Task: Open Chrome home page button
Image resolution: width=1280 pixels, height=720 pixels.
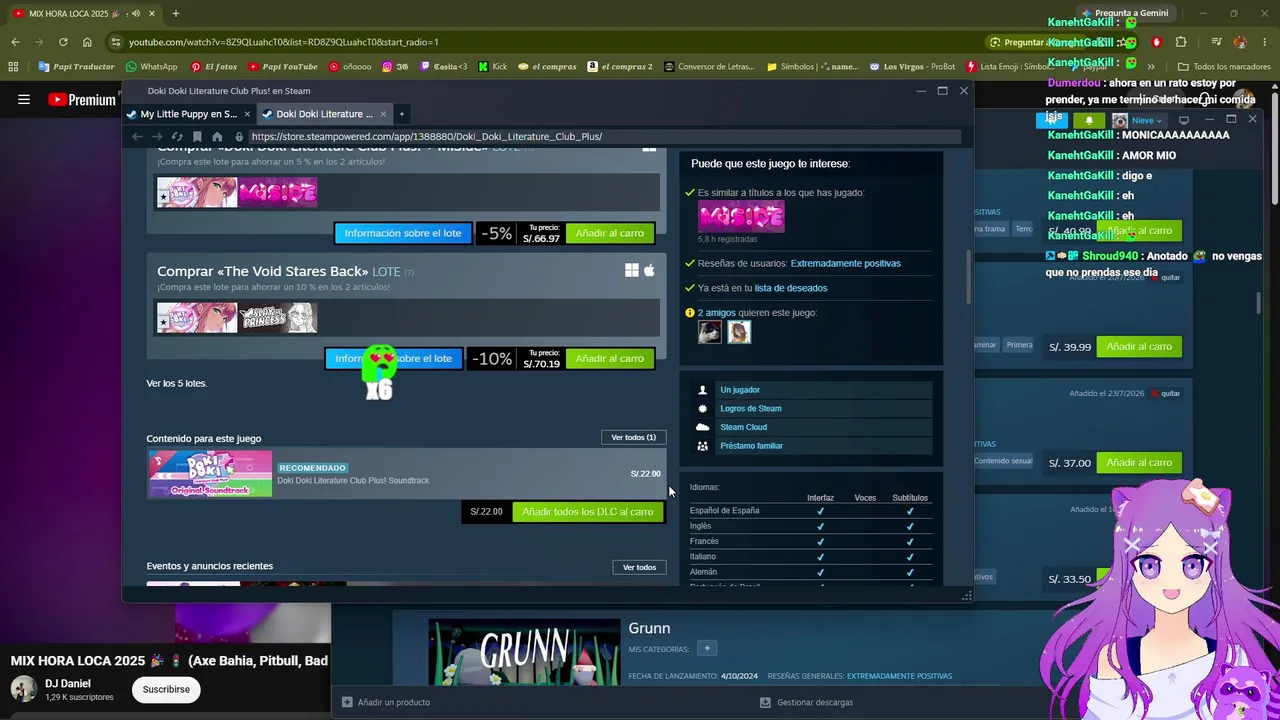Action: [x=87, y=42]
